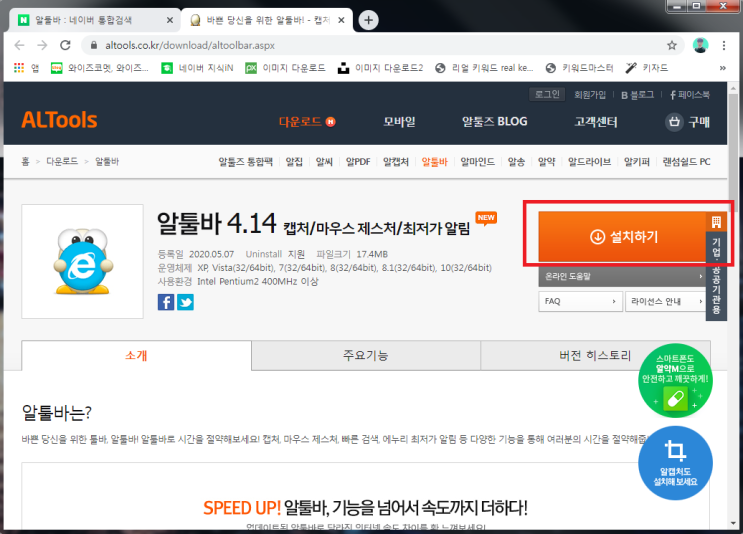Select 알PDF in product menu
Viewport: 743px width, 534px height.
click(x=358, y=162)
